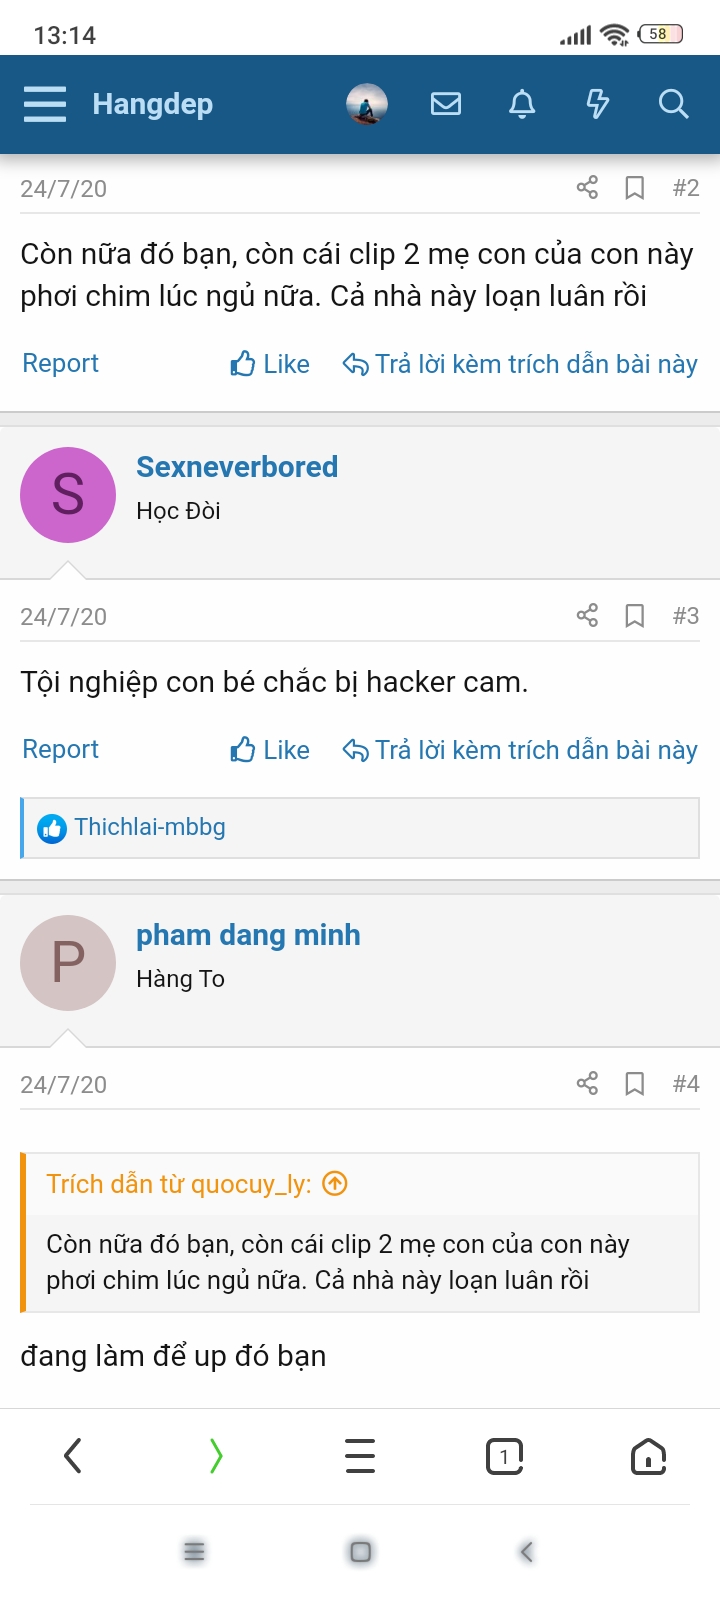This screenshot has height=1600, width=720.
Task: Share post #3 using share icon
Action: 587,615
